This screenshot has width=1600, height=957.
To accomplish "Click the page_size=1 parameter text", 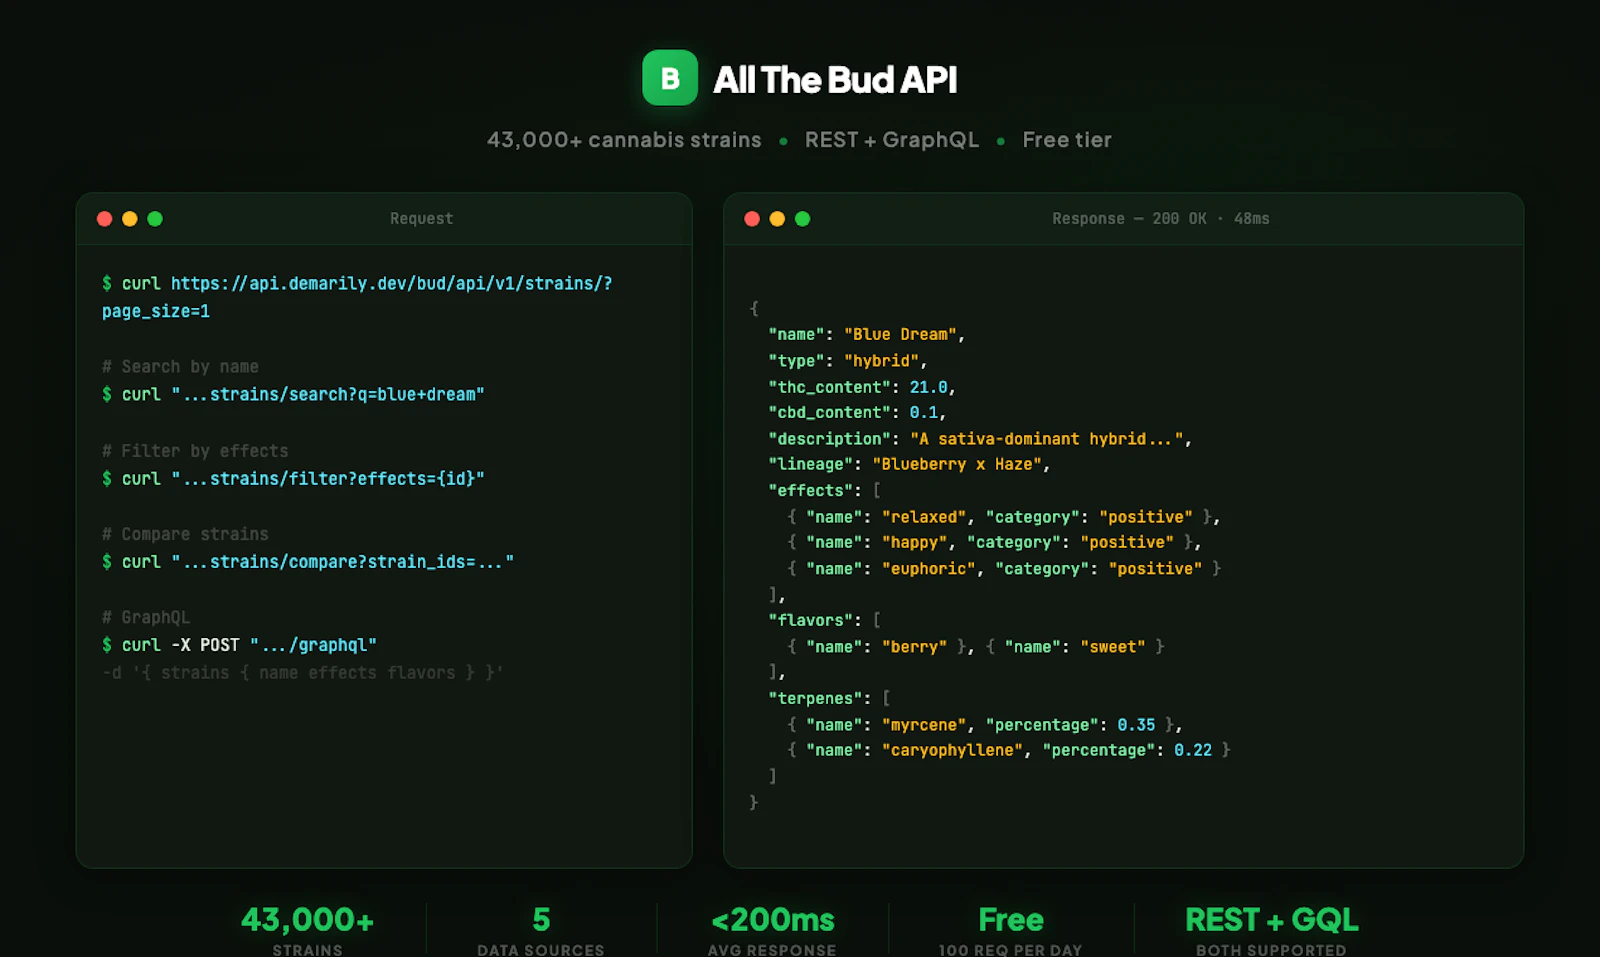I will 156,312.
